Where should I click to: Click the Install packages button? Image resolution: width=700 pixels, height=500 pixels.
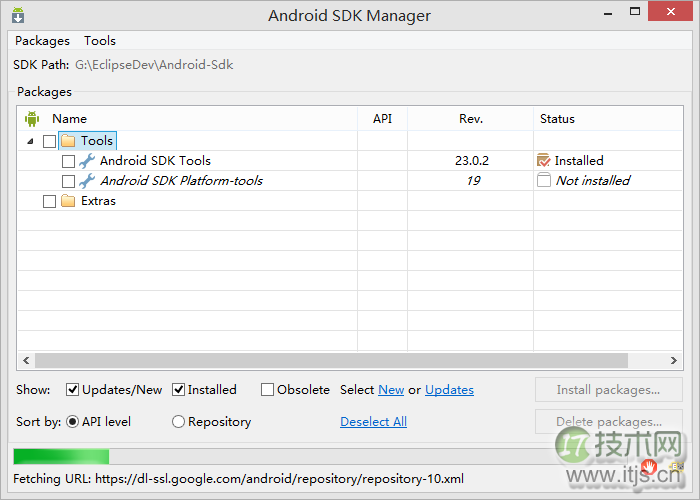(x=608, y=390)
